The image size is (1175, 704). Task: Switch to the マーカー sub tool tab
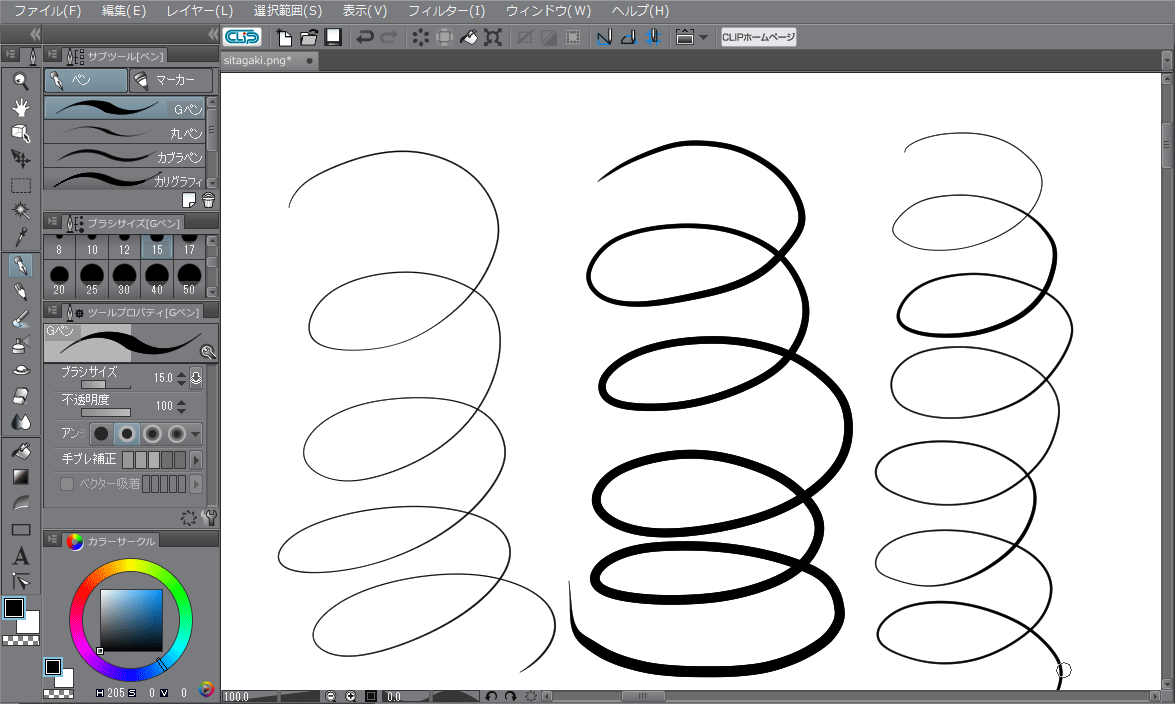tap(171, 80)
